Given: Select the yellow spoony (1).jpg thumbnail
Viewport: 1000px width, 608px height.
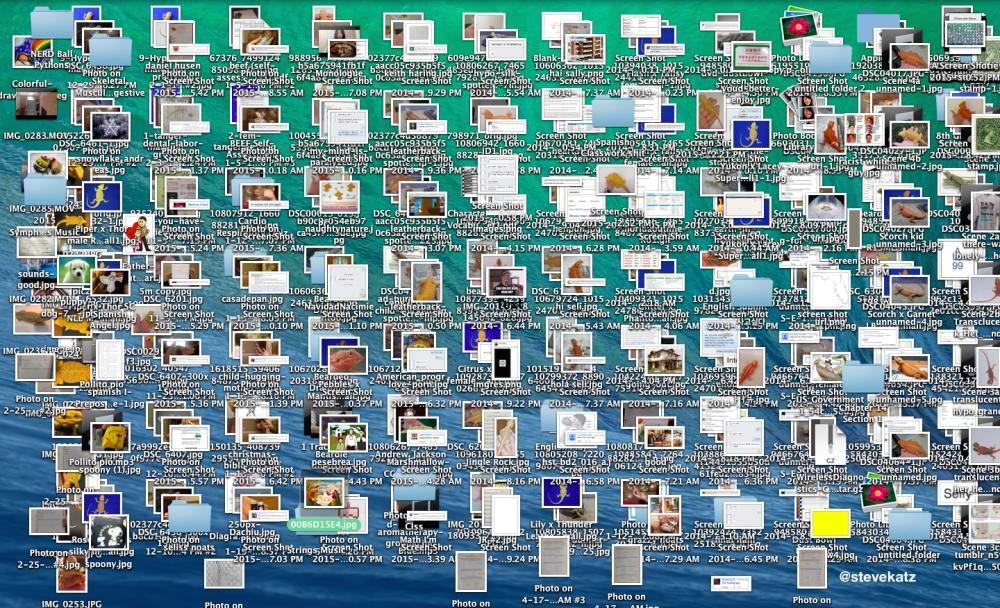Looking at the screenshot, I should tap(110, 437).
